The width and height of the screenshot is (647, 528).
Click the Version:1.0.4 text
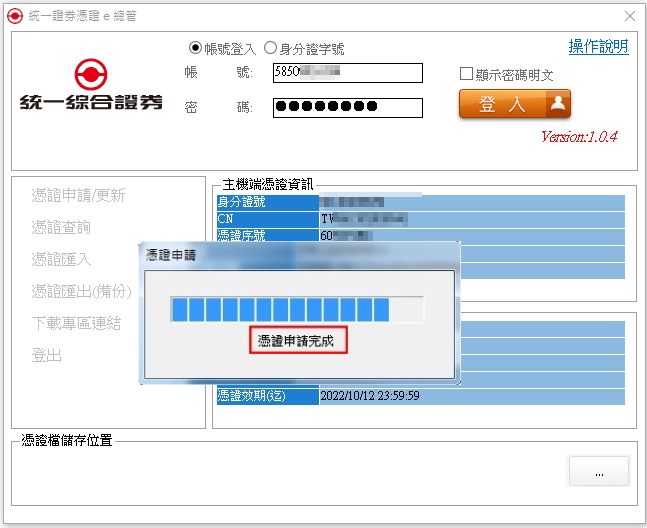[579, 137]
